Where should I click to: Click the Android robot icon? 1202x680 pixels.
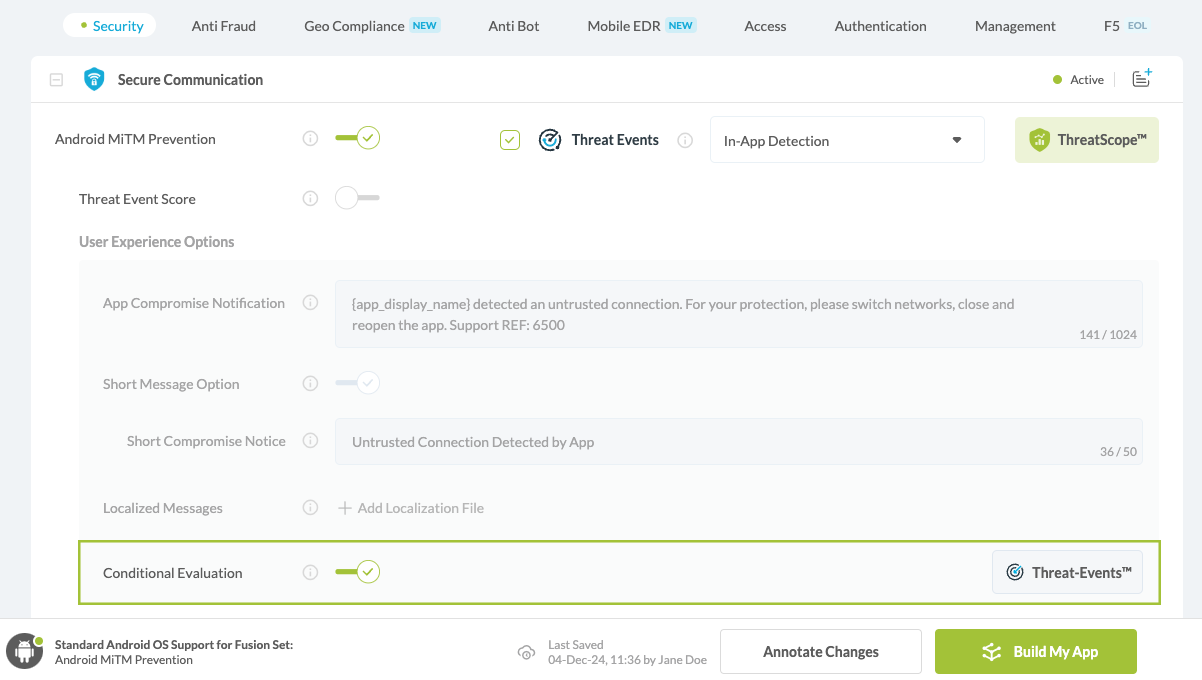point(24,652)
